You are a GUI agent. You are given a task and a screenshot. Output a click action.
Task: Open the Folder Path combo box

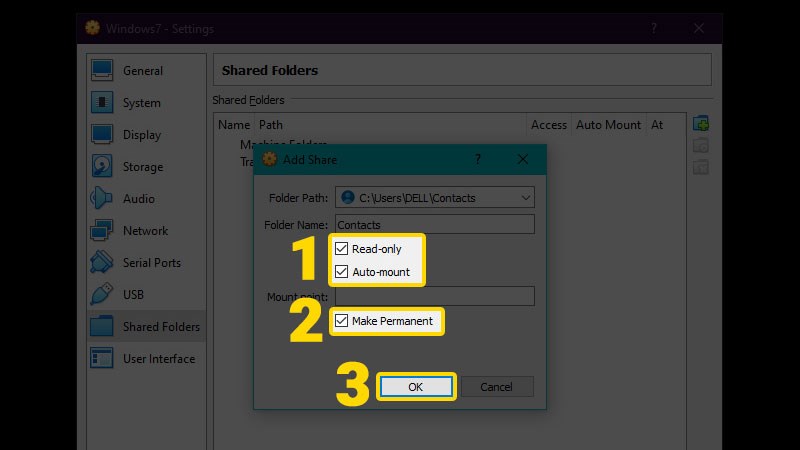click(435, 197)
